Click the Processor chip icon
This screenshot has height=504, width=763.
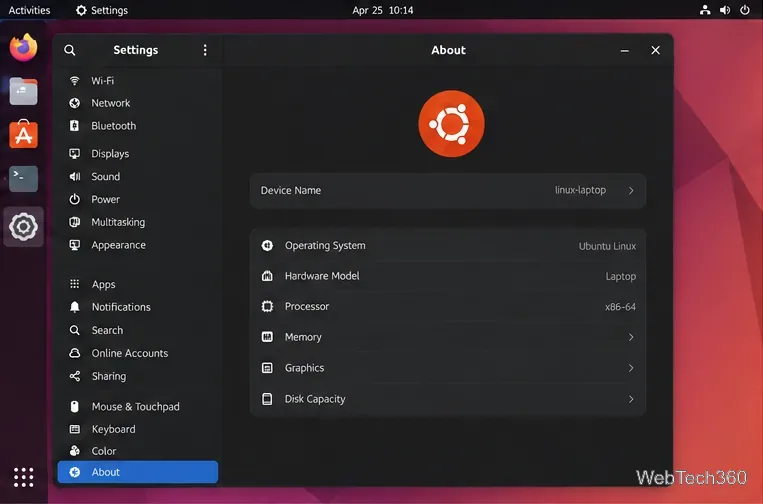267,306
